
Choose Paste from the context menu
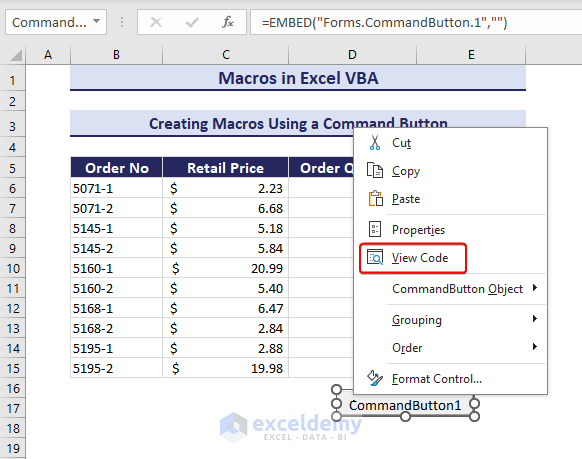450,199
